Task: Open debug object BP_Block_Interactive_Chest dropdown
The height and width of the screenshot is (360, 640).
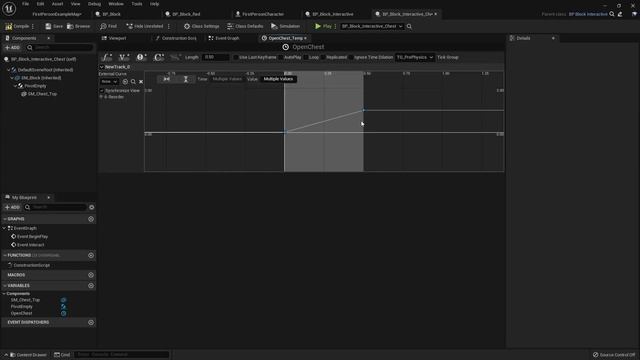Action: [372, 26]
